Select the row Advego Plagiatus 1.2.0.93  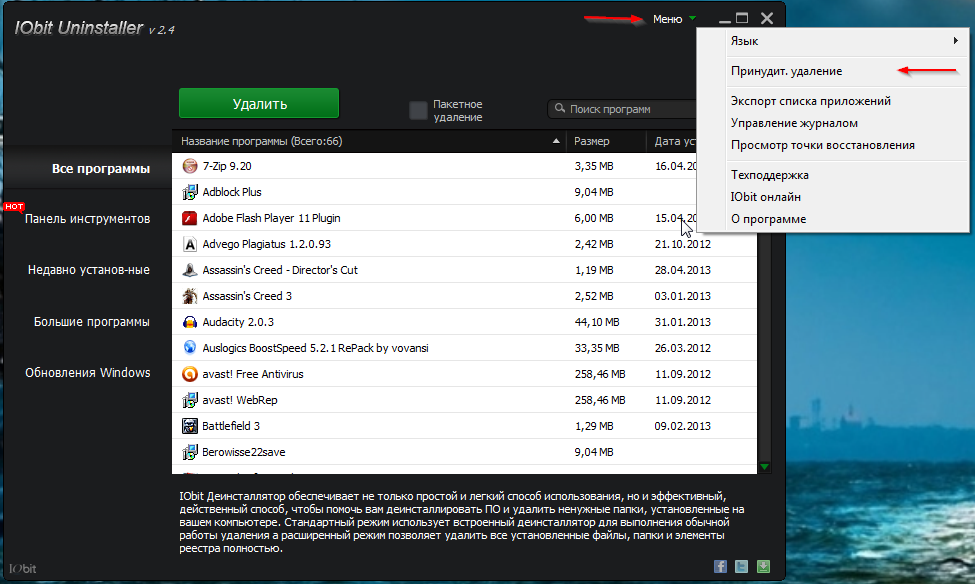[464, 244]
